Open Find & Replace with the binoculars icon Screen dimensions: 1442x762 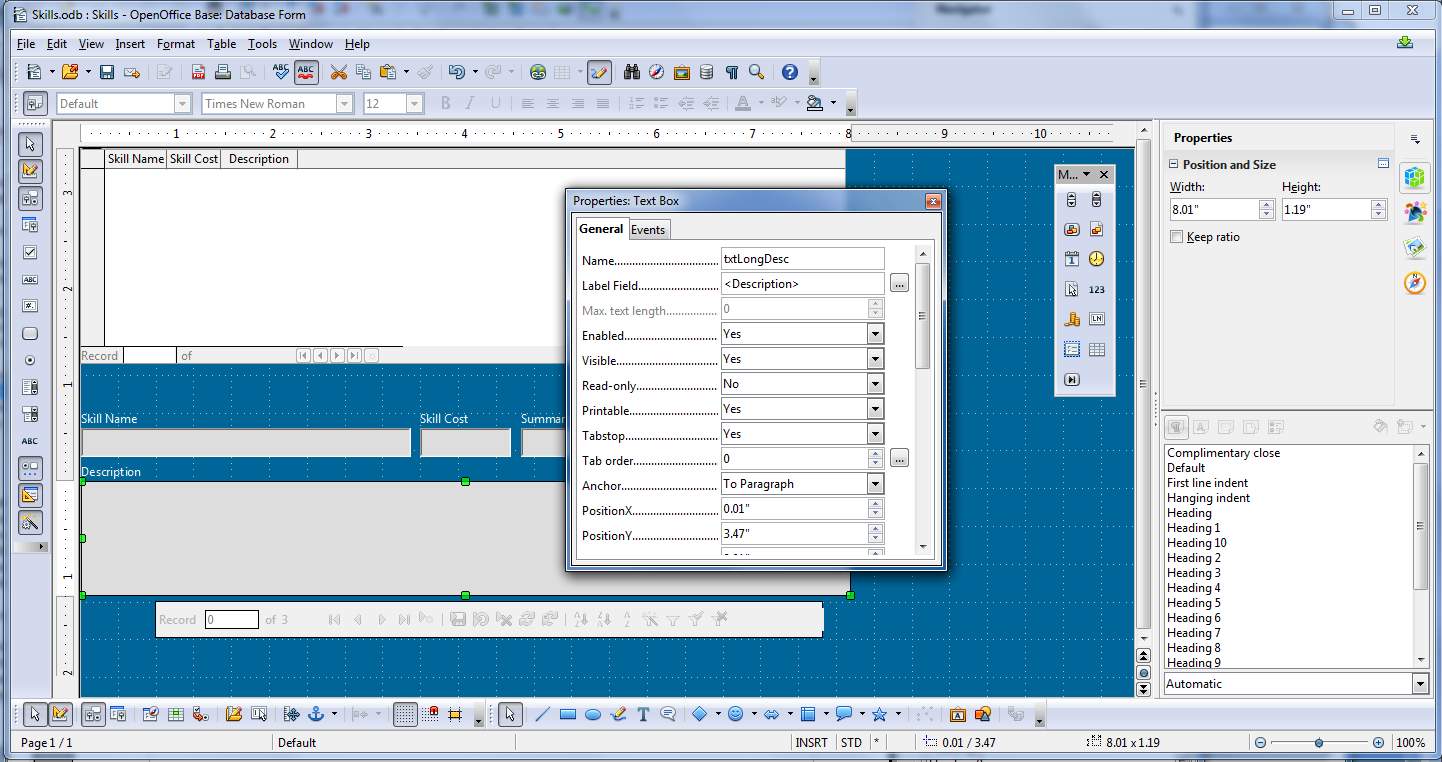(x=632, y=72)
